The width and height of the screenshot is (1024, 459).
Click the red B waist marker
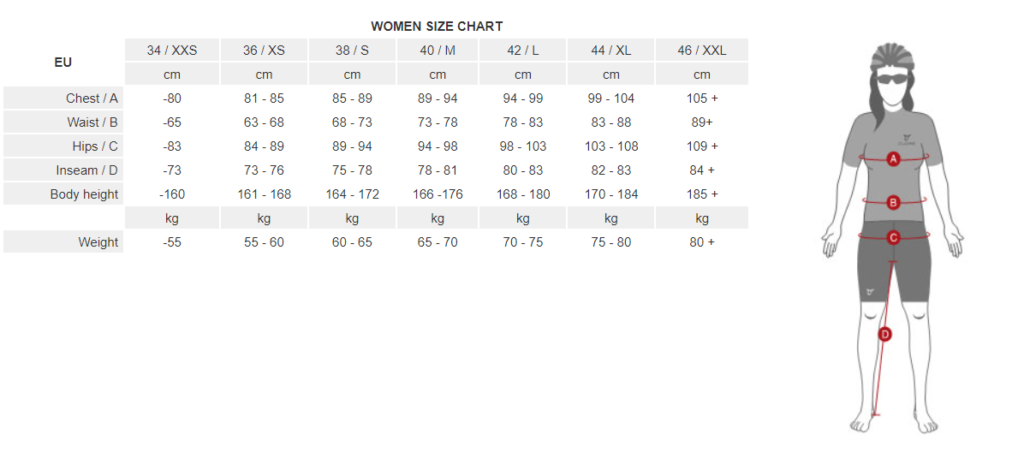click(893, 202)
